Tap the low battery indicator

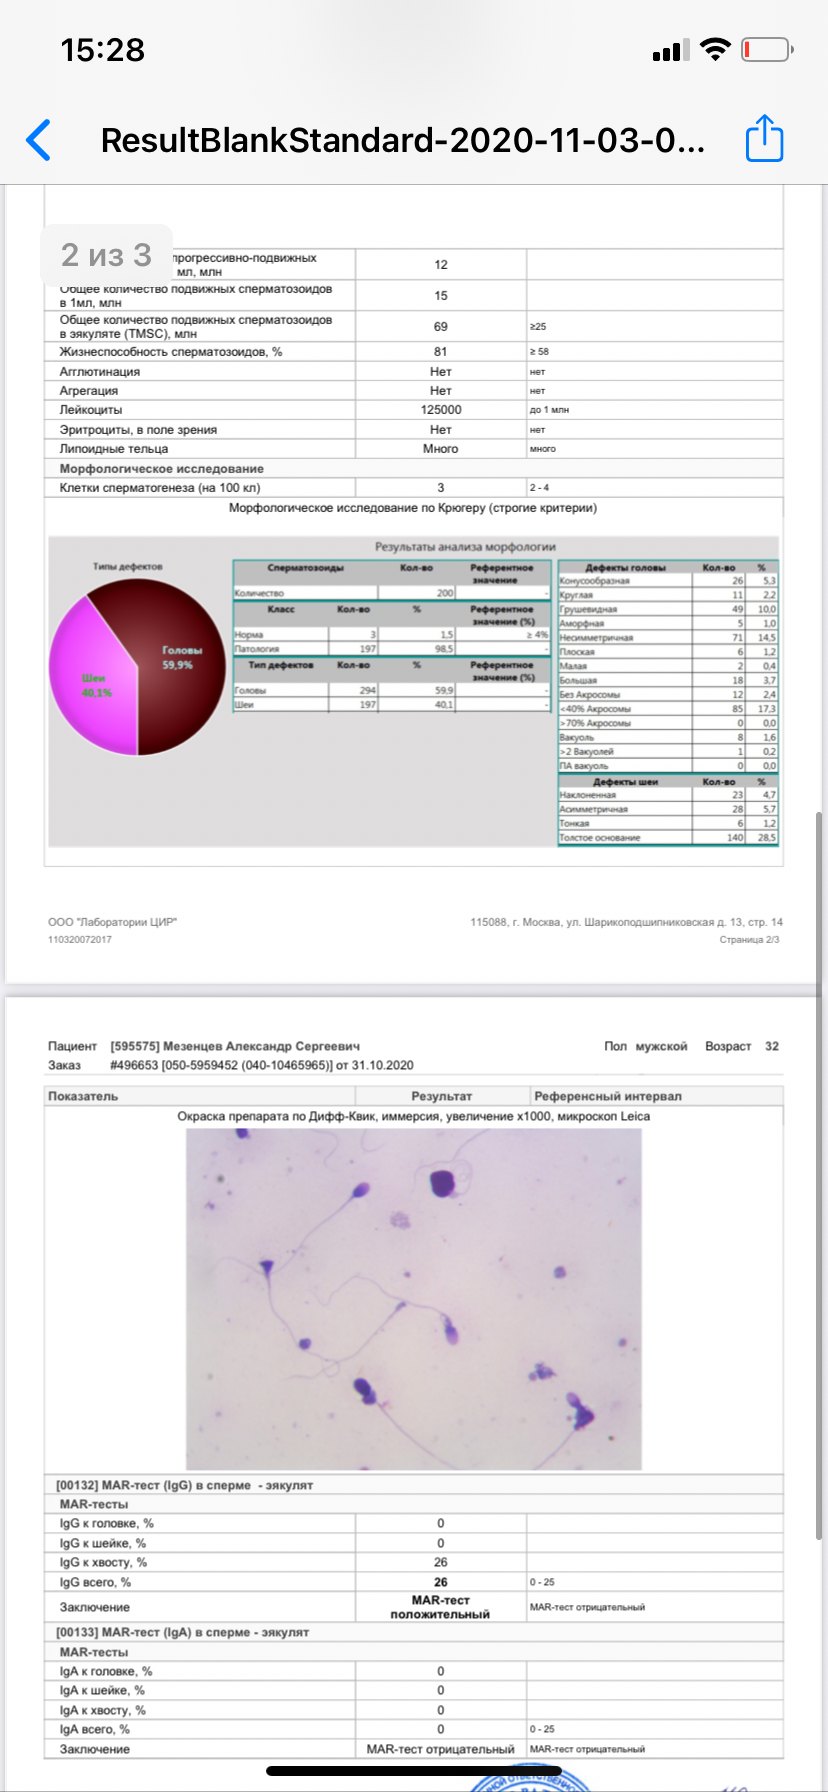click(x=766, y=49)
